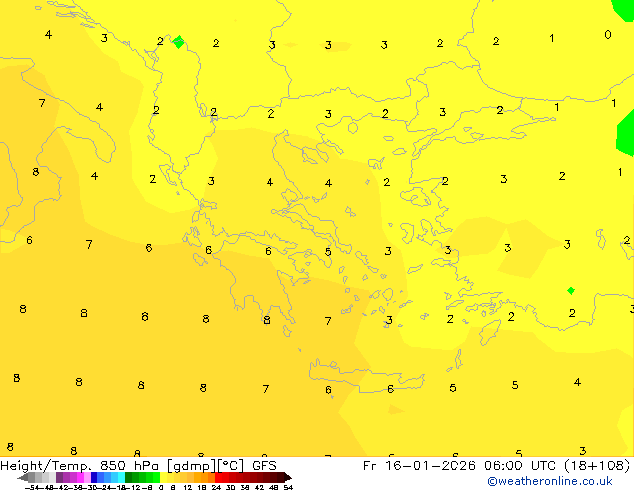Viewport: 634px width, 490px height.
Task: Click the 'GFS' model label in the title
Action: pos(264,466)
